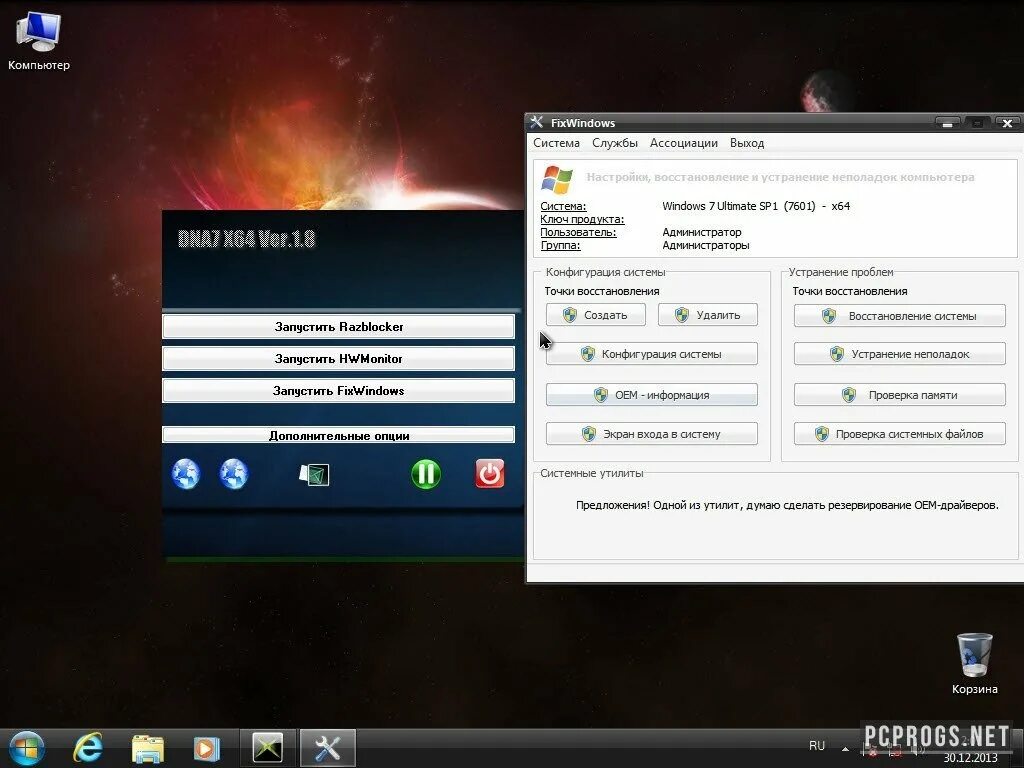
Task: Minimize the FixWindows window
Action: point(947,123)
